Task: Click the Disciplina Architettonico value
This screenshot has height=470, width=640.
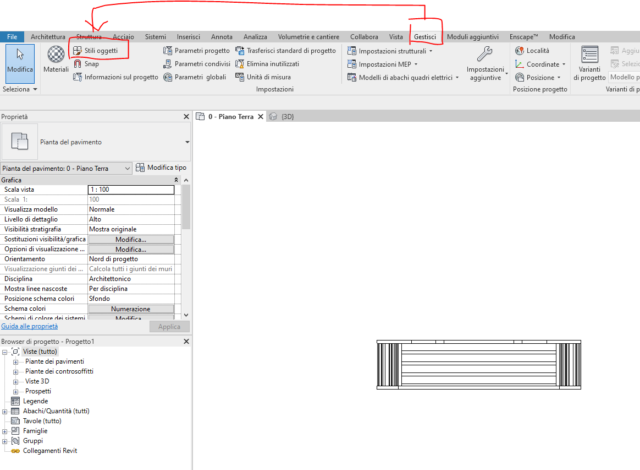Action: [131, 279]
